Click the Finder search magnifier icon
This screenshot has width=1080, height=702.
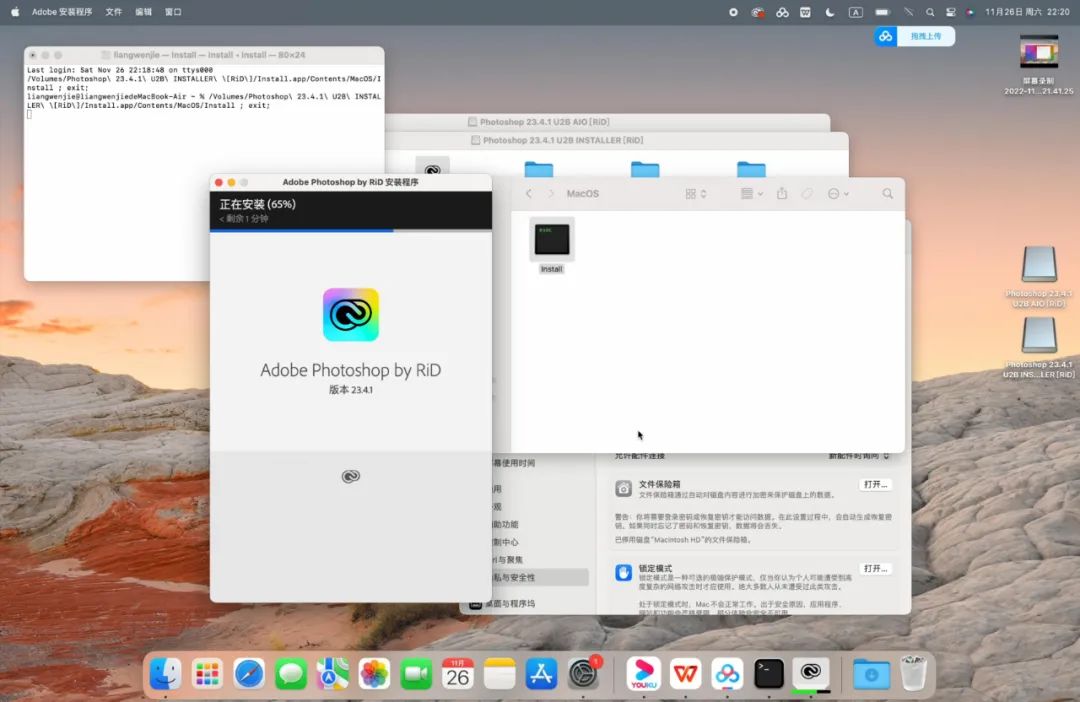coord(888,194)
